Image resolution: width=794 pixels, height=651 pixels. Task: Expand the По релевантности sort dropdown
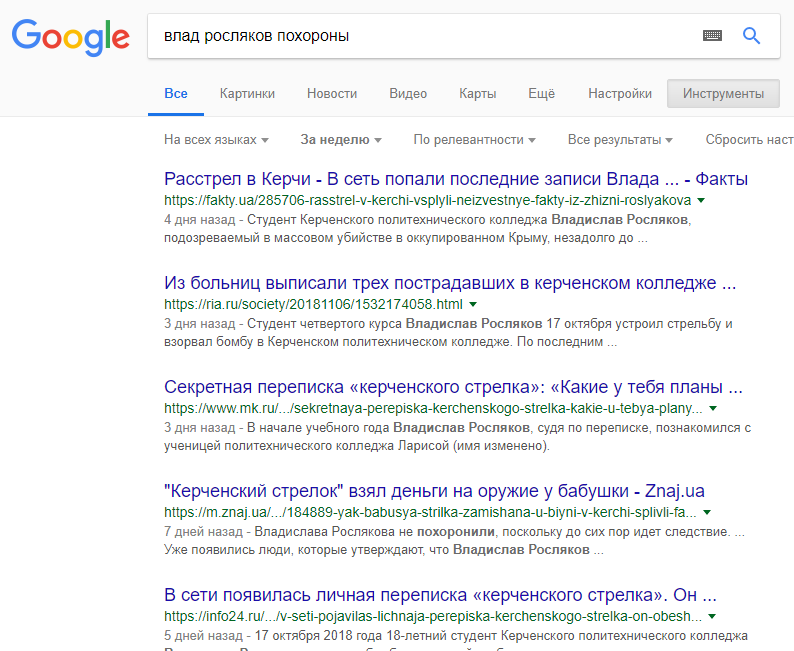point(474,140)
